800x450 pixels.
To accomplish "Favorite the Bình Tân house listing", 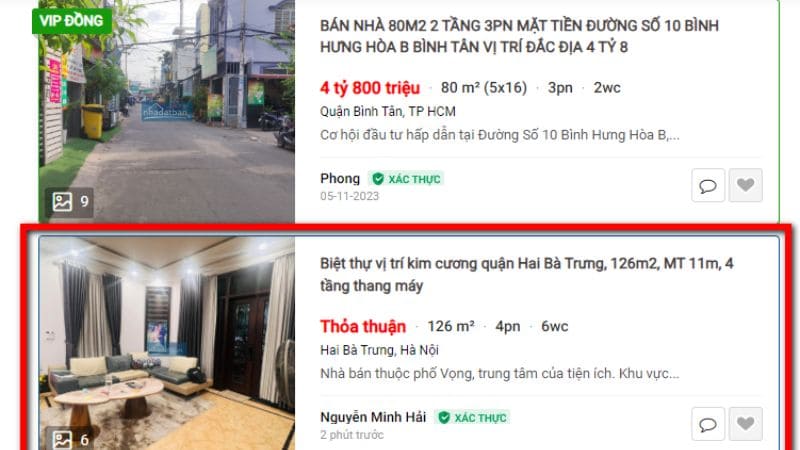I will 745,185.
